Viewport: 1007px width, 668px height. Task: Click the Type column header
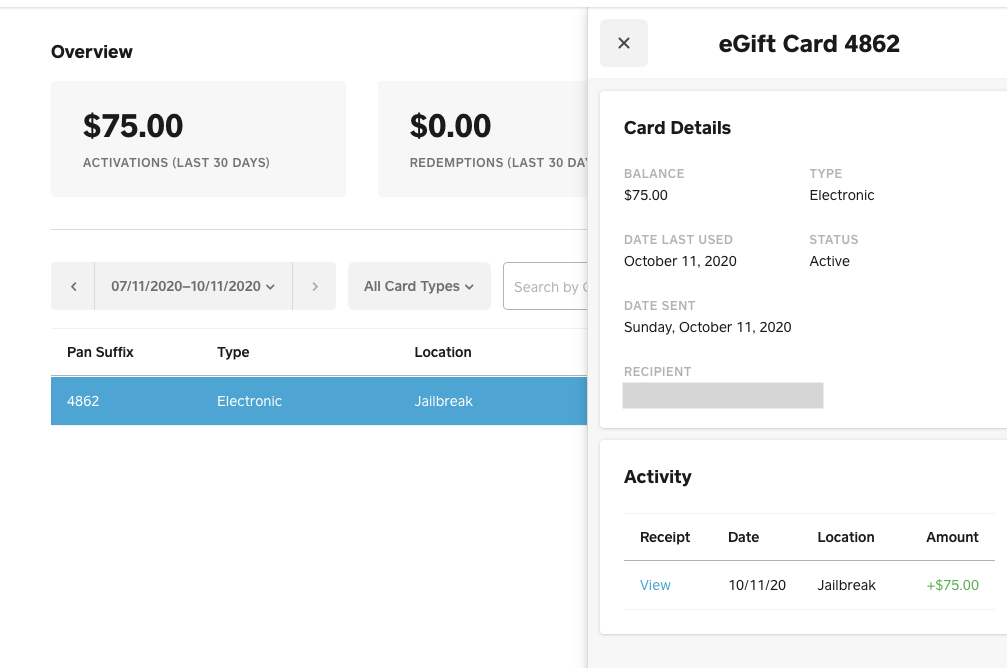tap(233, 352)
